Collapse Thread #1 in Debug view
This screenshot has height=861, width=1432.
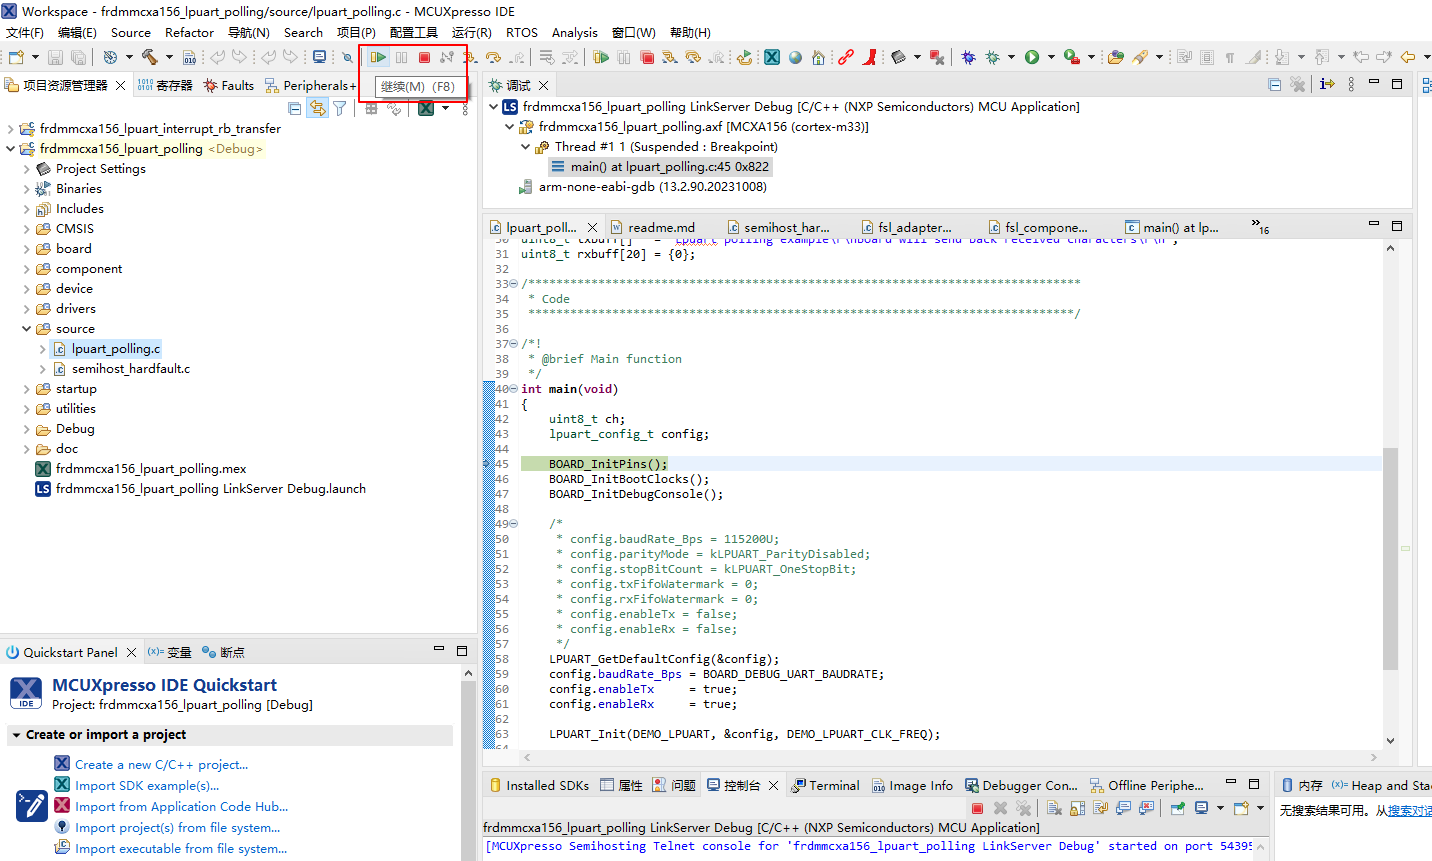(x=526, y=147)
